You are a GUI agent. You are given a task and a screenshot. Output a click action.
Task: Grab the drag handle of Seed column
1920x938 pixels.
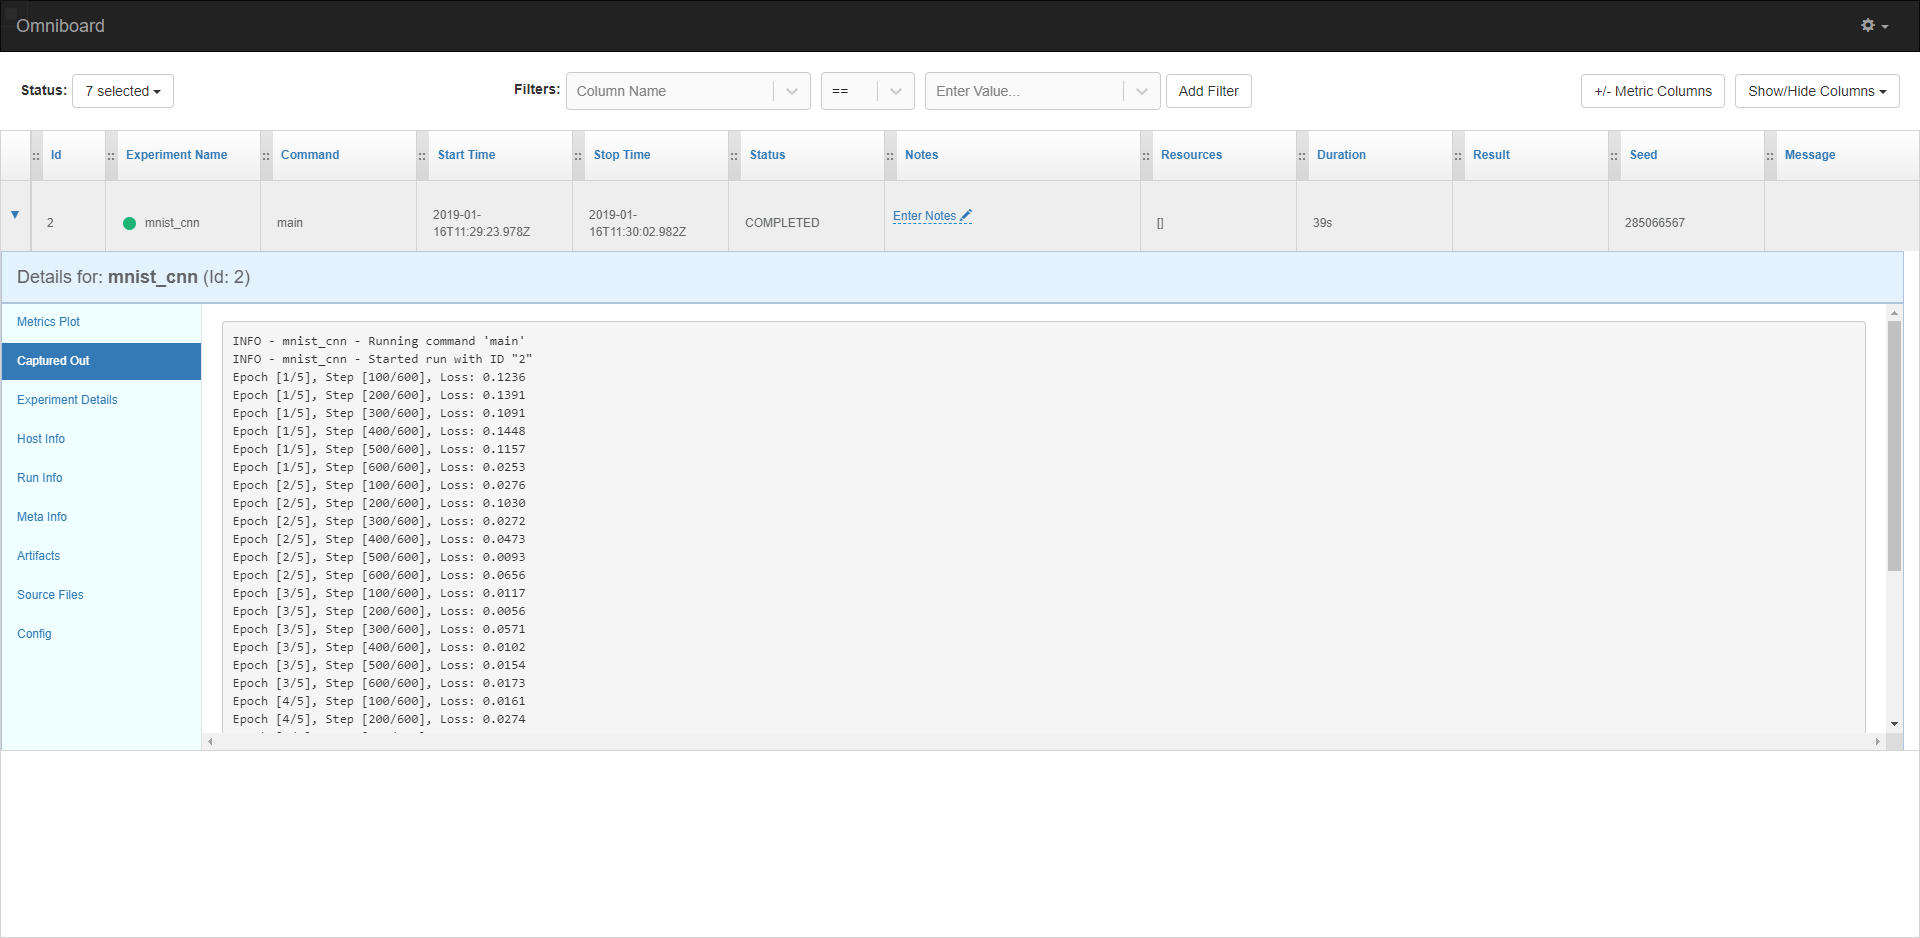pos(1614,156)
